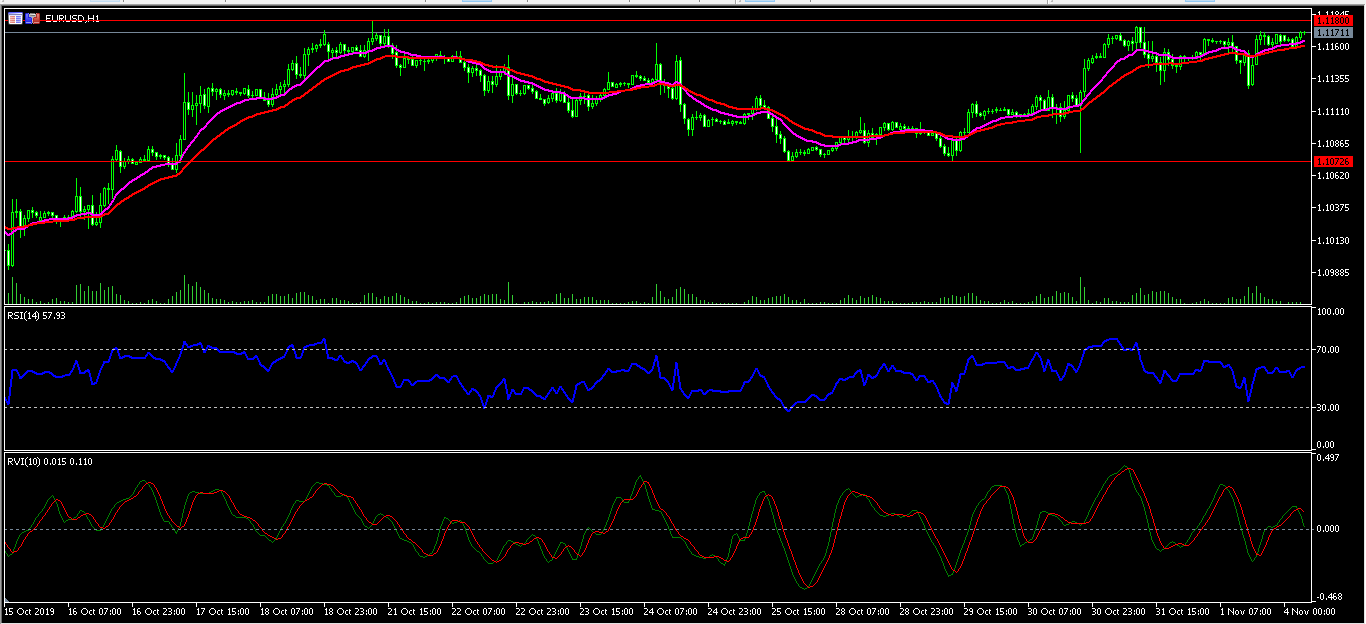Click the 1.11110 price scale value

pyautogui.click(x=1334, y=111)
